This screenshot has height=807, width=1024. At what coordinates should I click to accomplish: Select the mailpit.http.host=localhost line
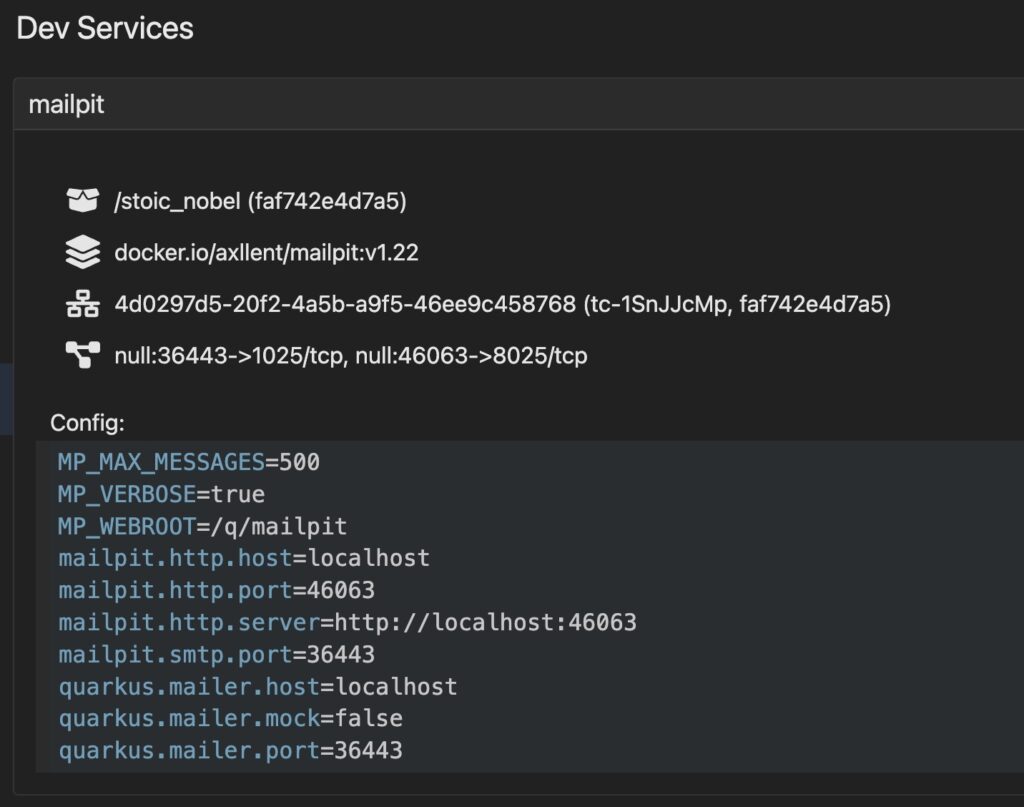pos(244,558)
